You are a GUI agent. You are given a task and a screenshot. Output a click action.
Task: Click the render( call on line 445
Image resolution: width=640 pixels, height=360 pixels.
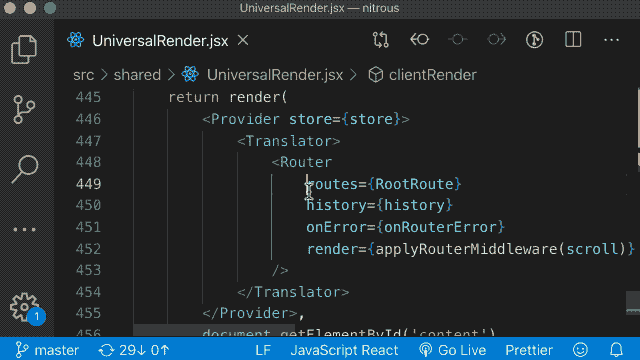(x=258, y=98)
